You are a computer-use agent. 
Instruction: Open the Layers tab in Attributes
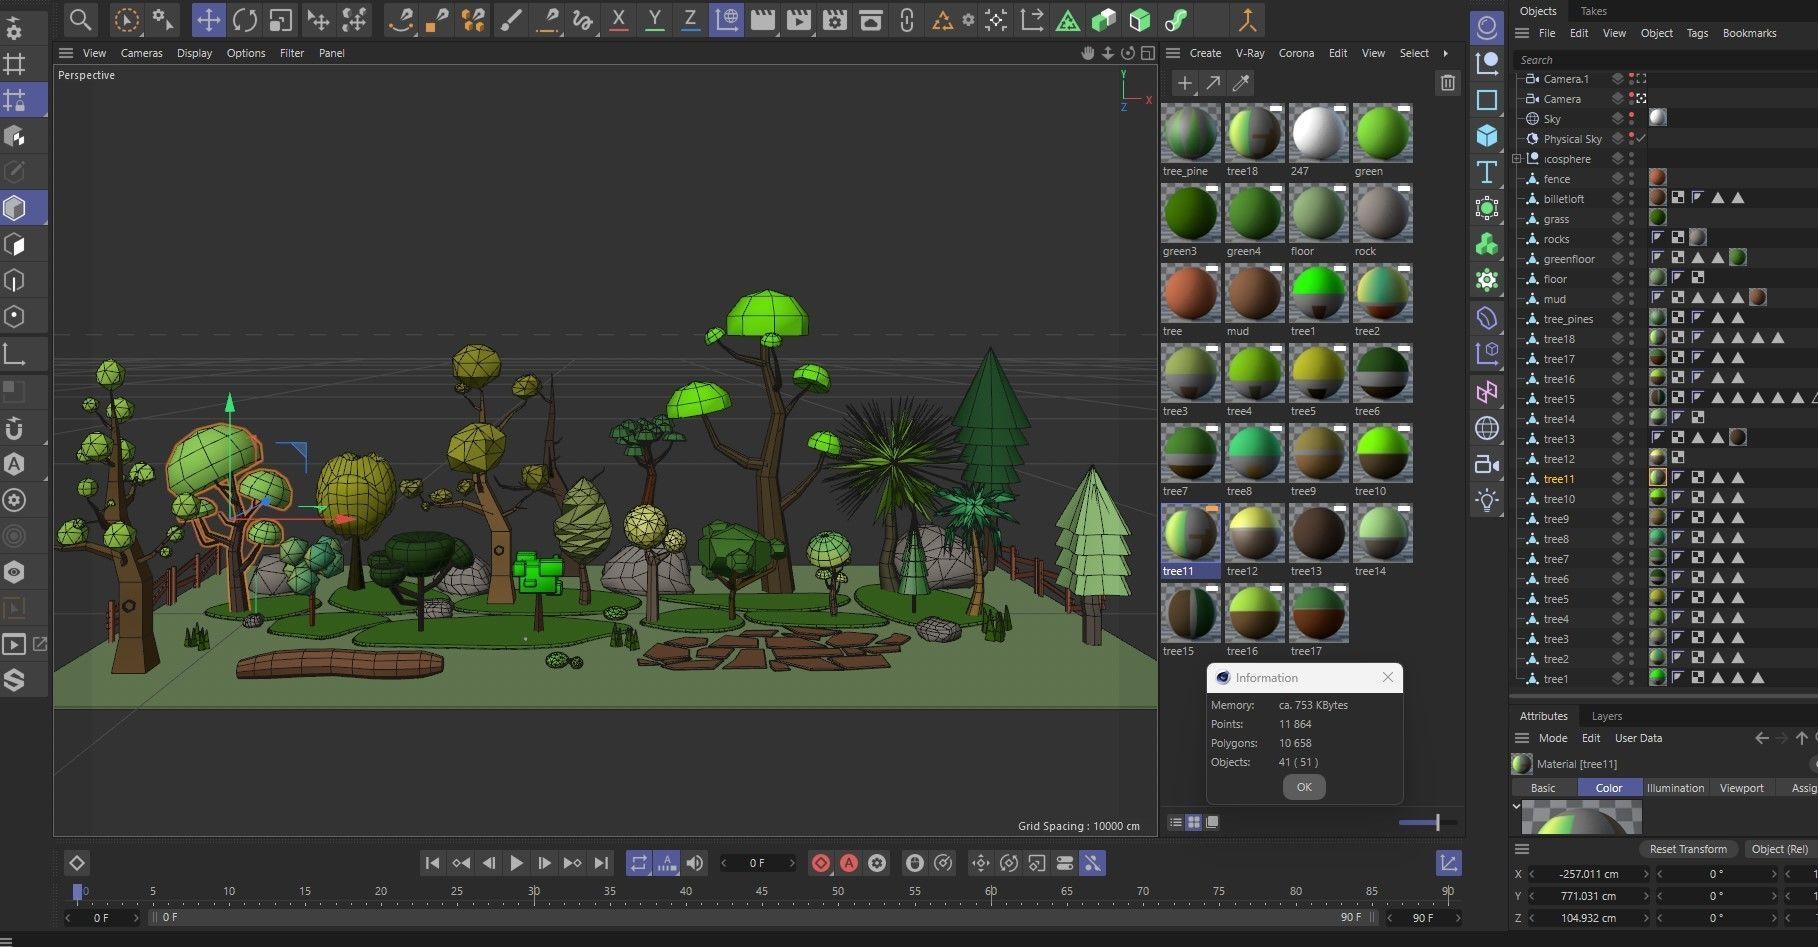1606,716
